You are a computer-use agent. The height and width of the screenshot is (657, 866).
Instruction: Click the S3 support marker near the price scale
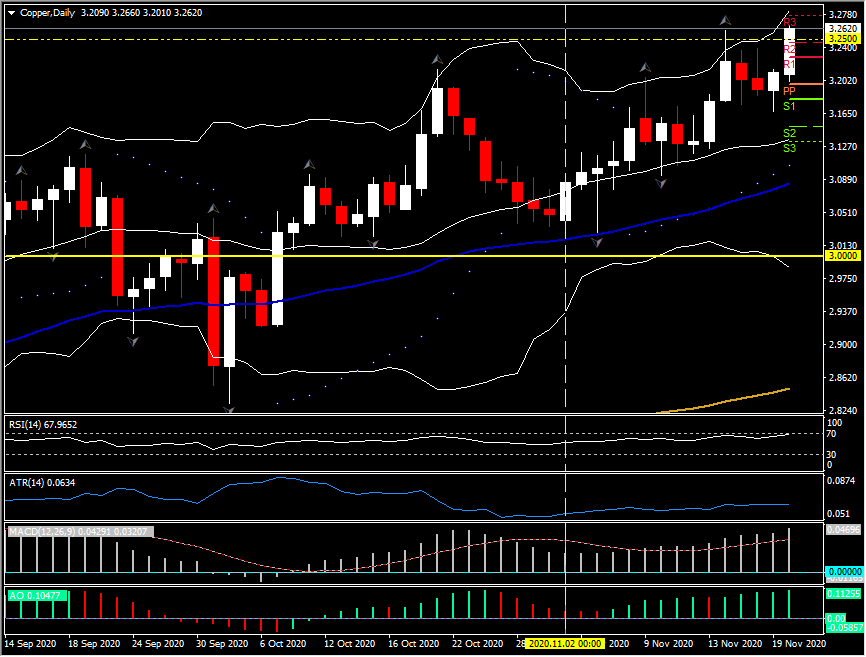[788, 146]
